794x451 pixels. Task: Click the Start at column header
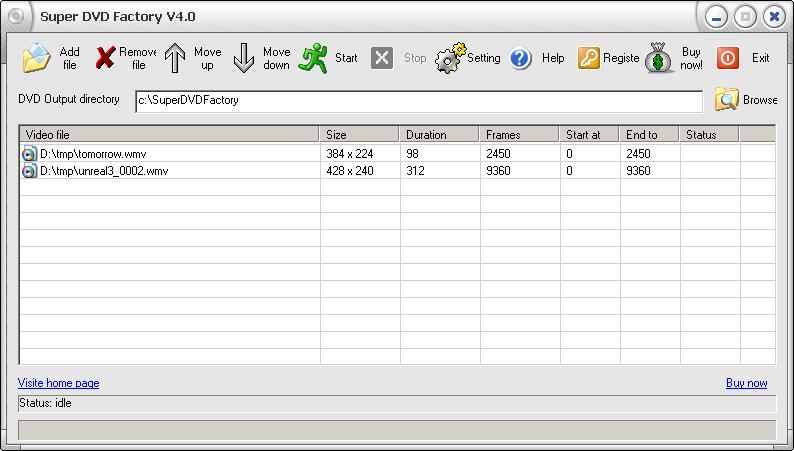tap(589, 135)
